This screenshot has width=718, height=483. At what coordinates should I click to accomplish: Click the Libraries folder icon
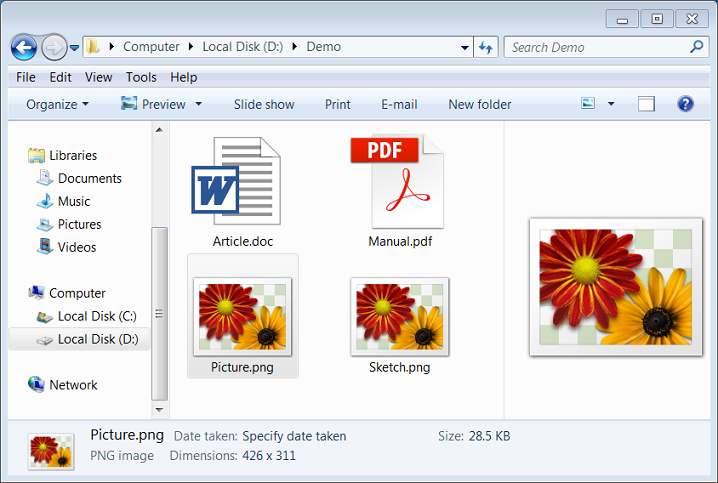(x=36, y=156)
